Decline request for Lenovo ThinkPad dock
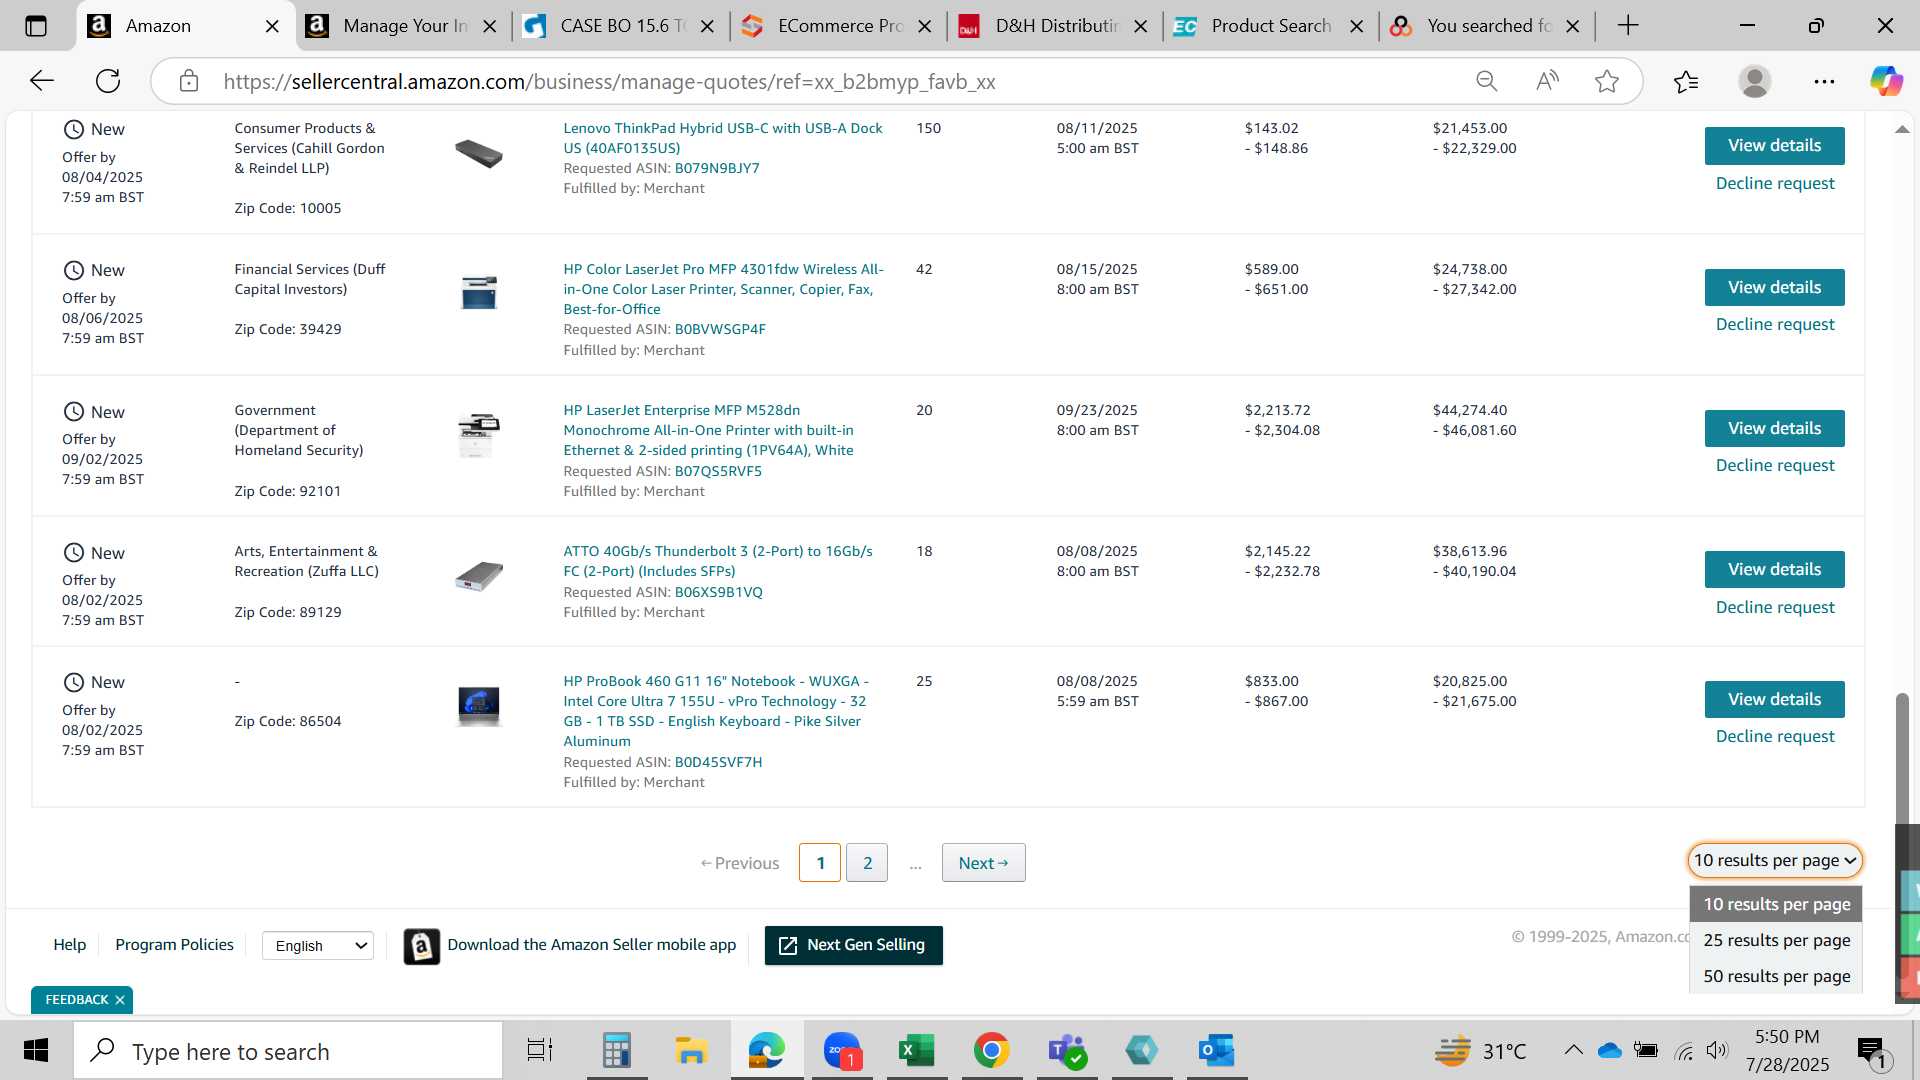1920x1080 pixels. click(x=1775, y=183)
